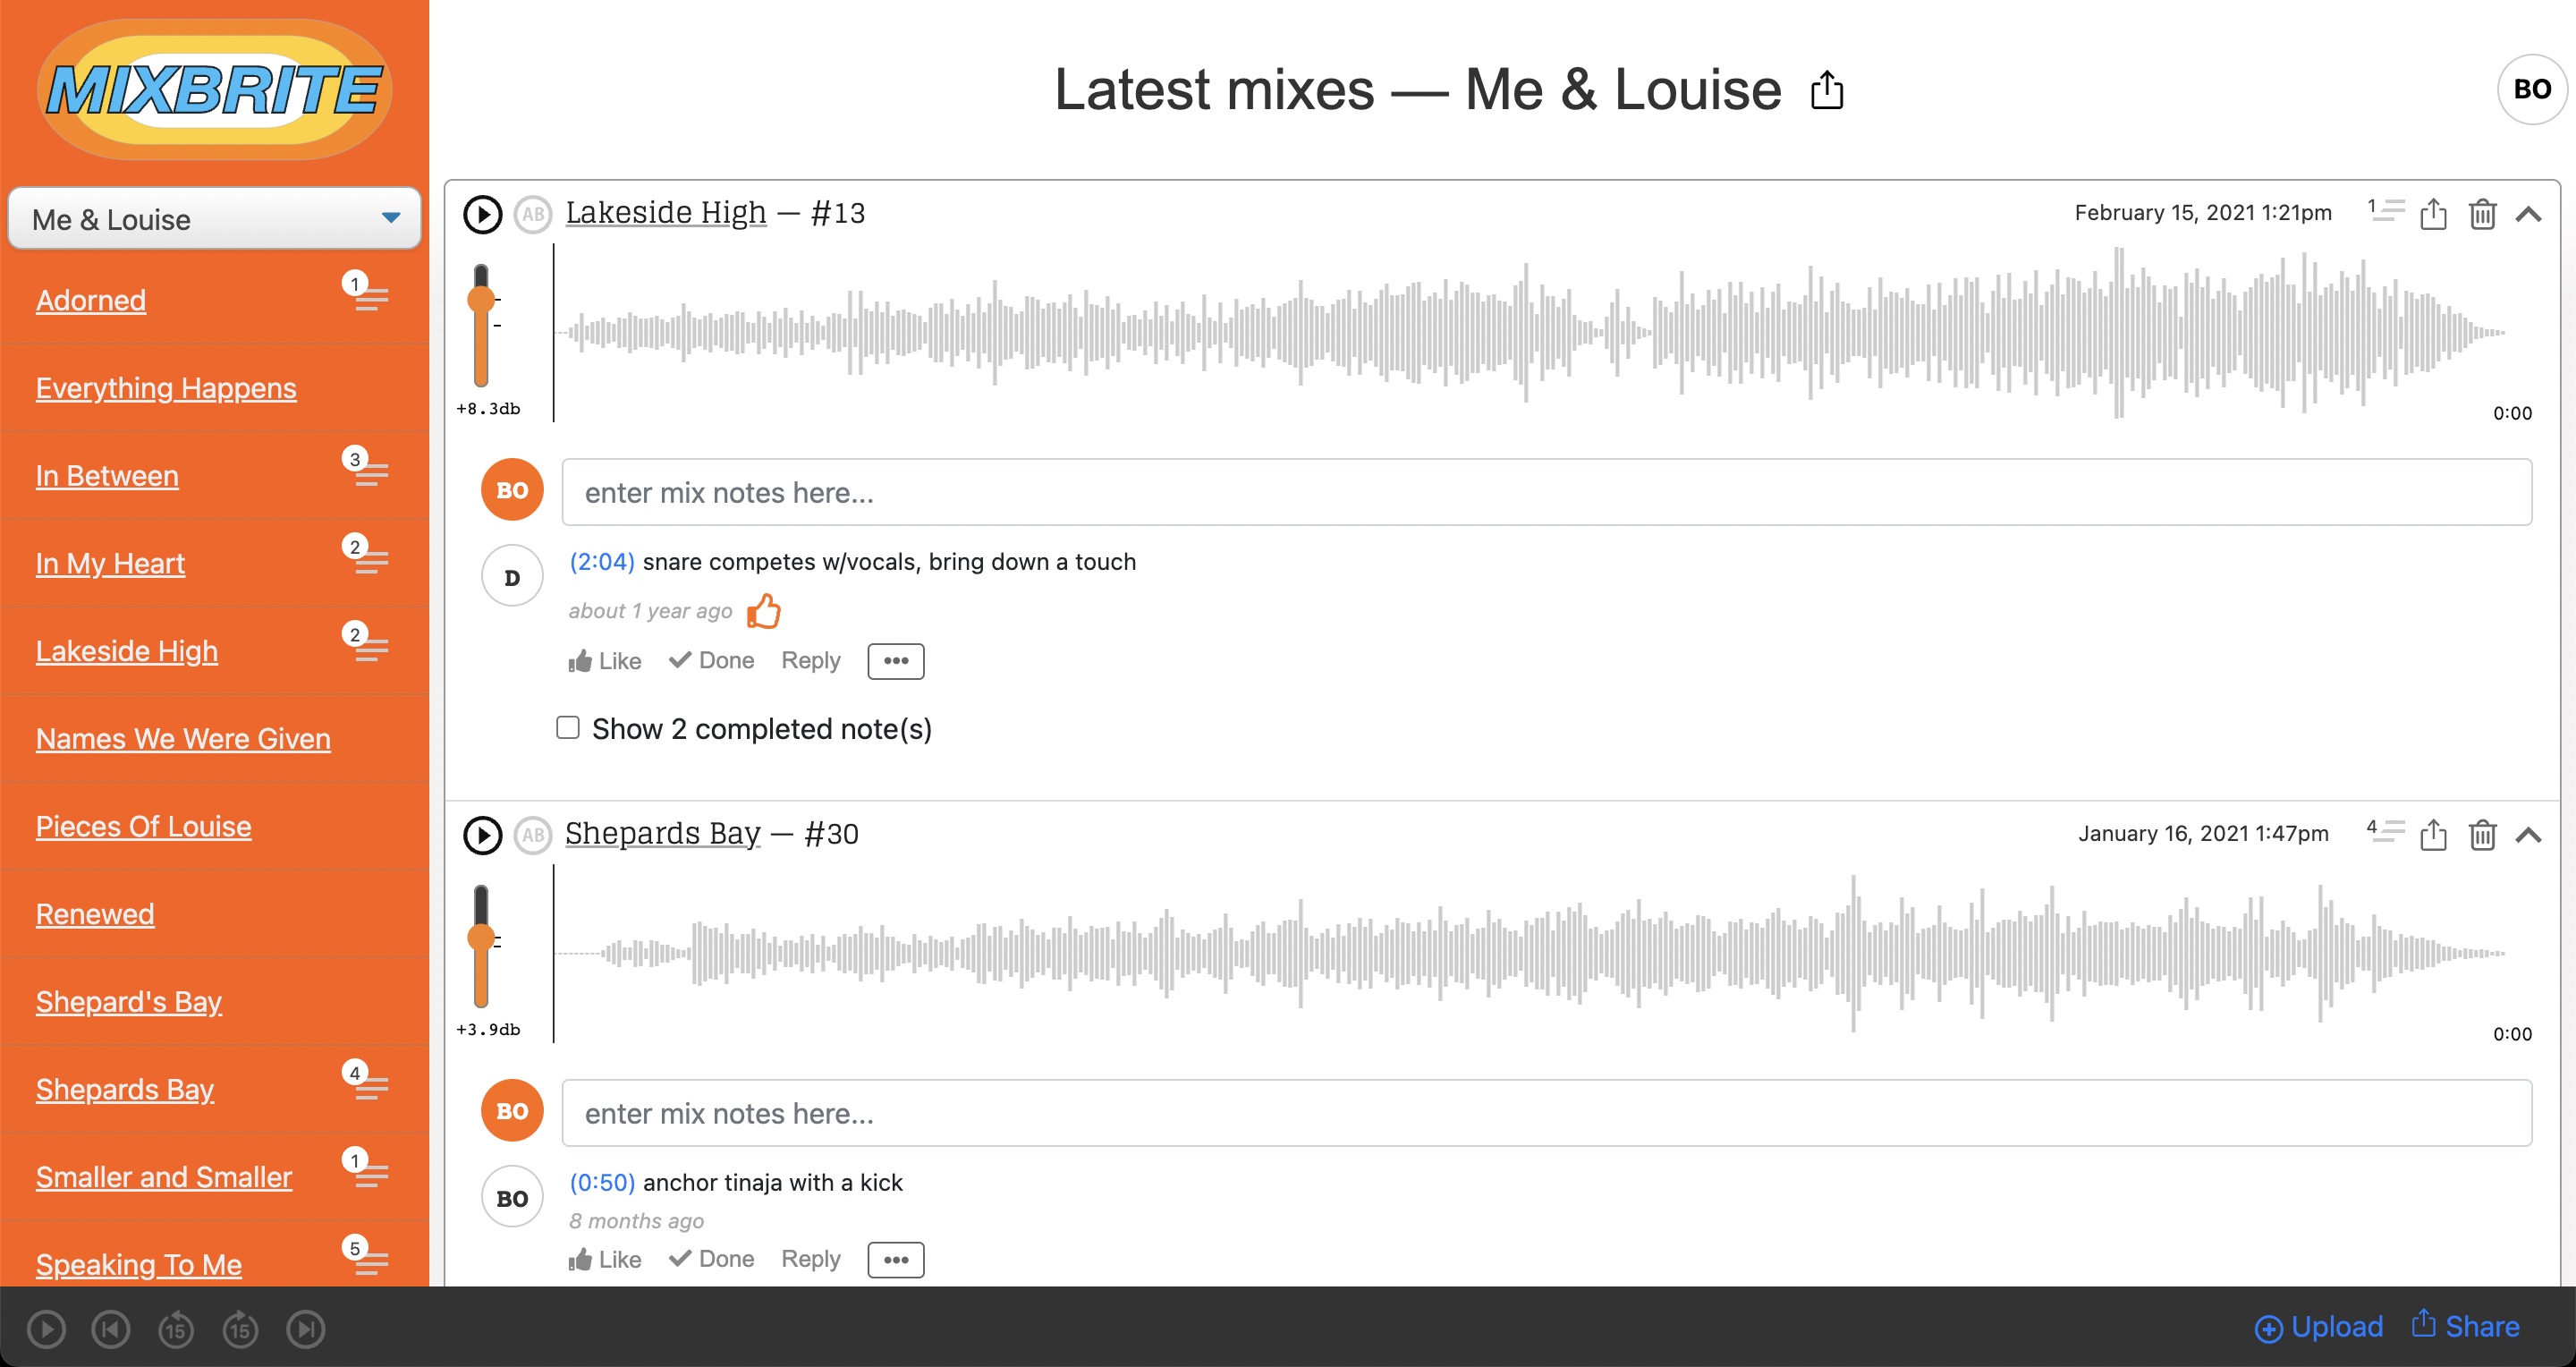Open the Me & Louise project dropdown
Viewport: 2576px width, 1367px height.
coord(214,219)
